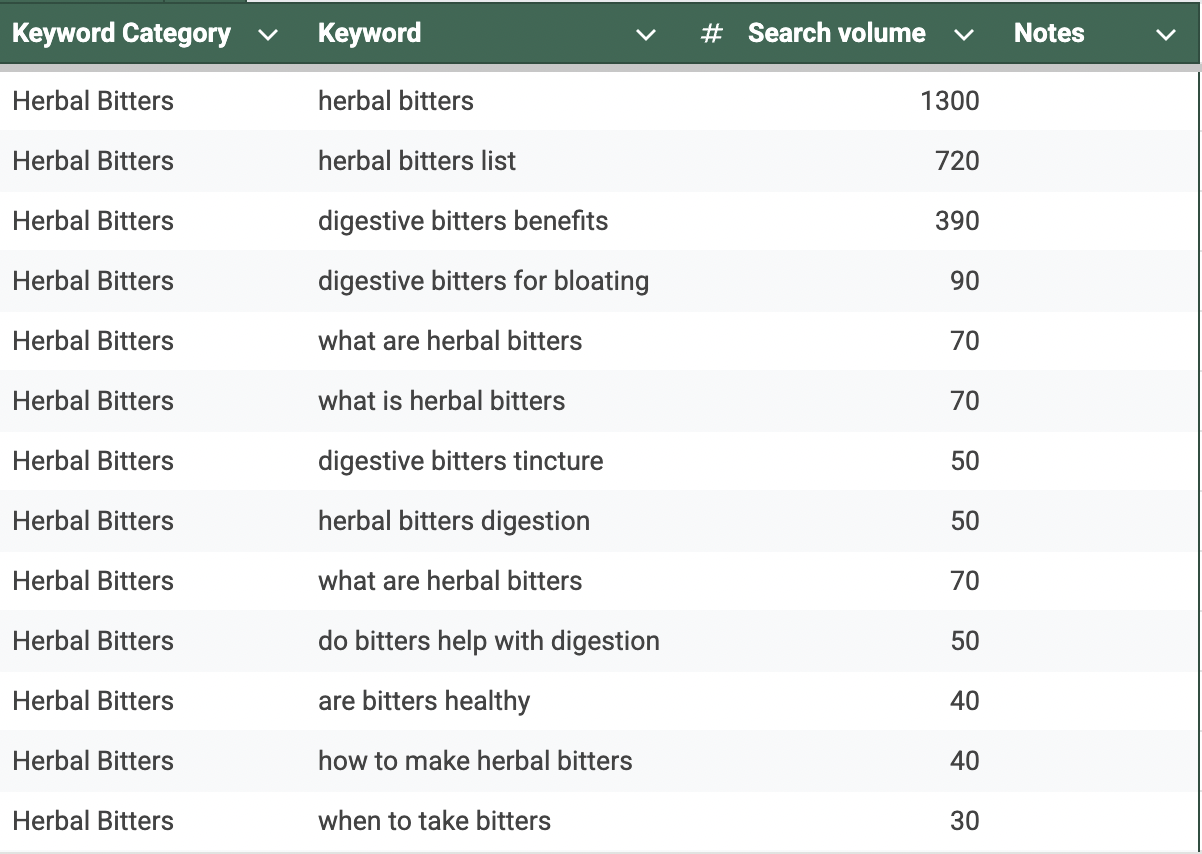1202x854 pixels.
Task: Open the Keyword column dropdown arrow
Action: (646, 35)
